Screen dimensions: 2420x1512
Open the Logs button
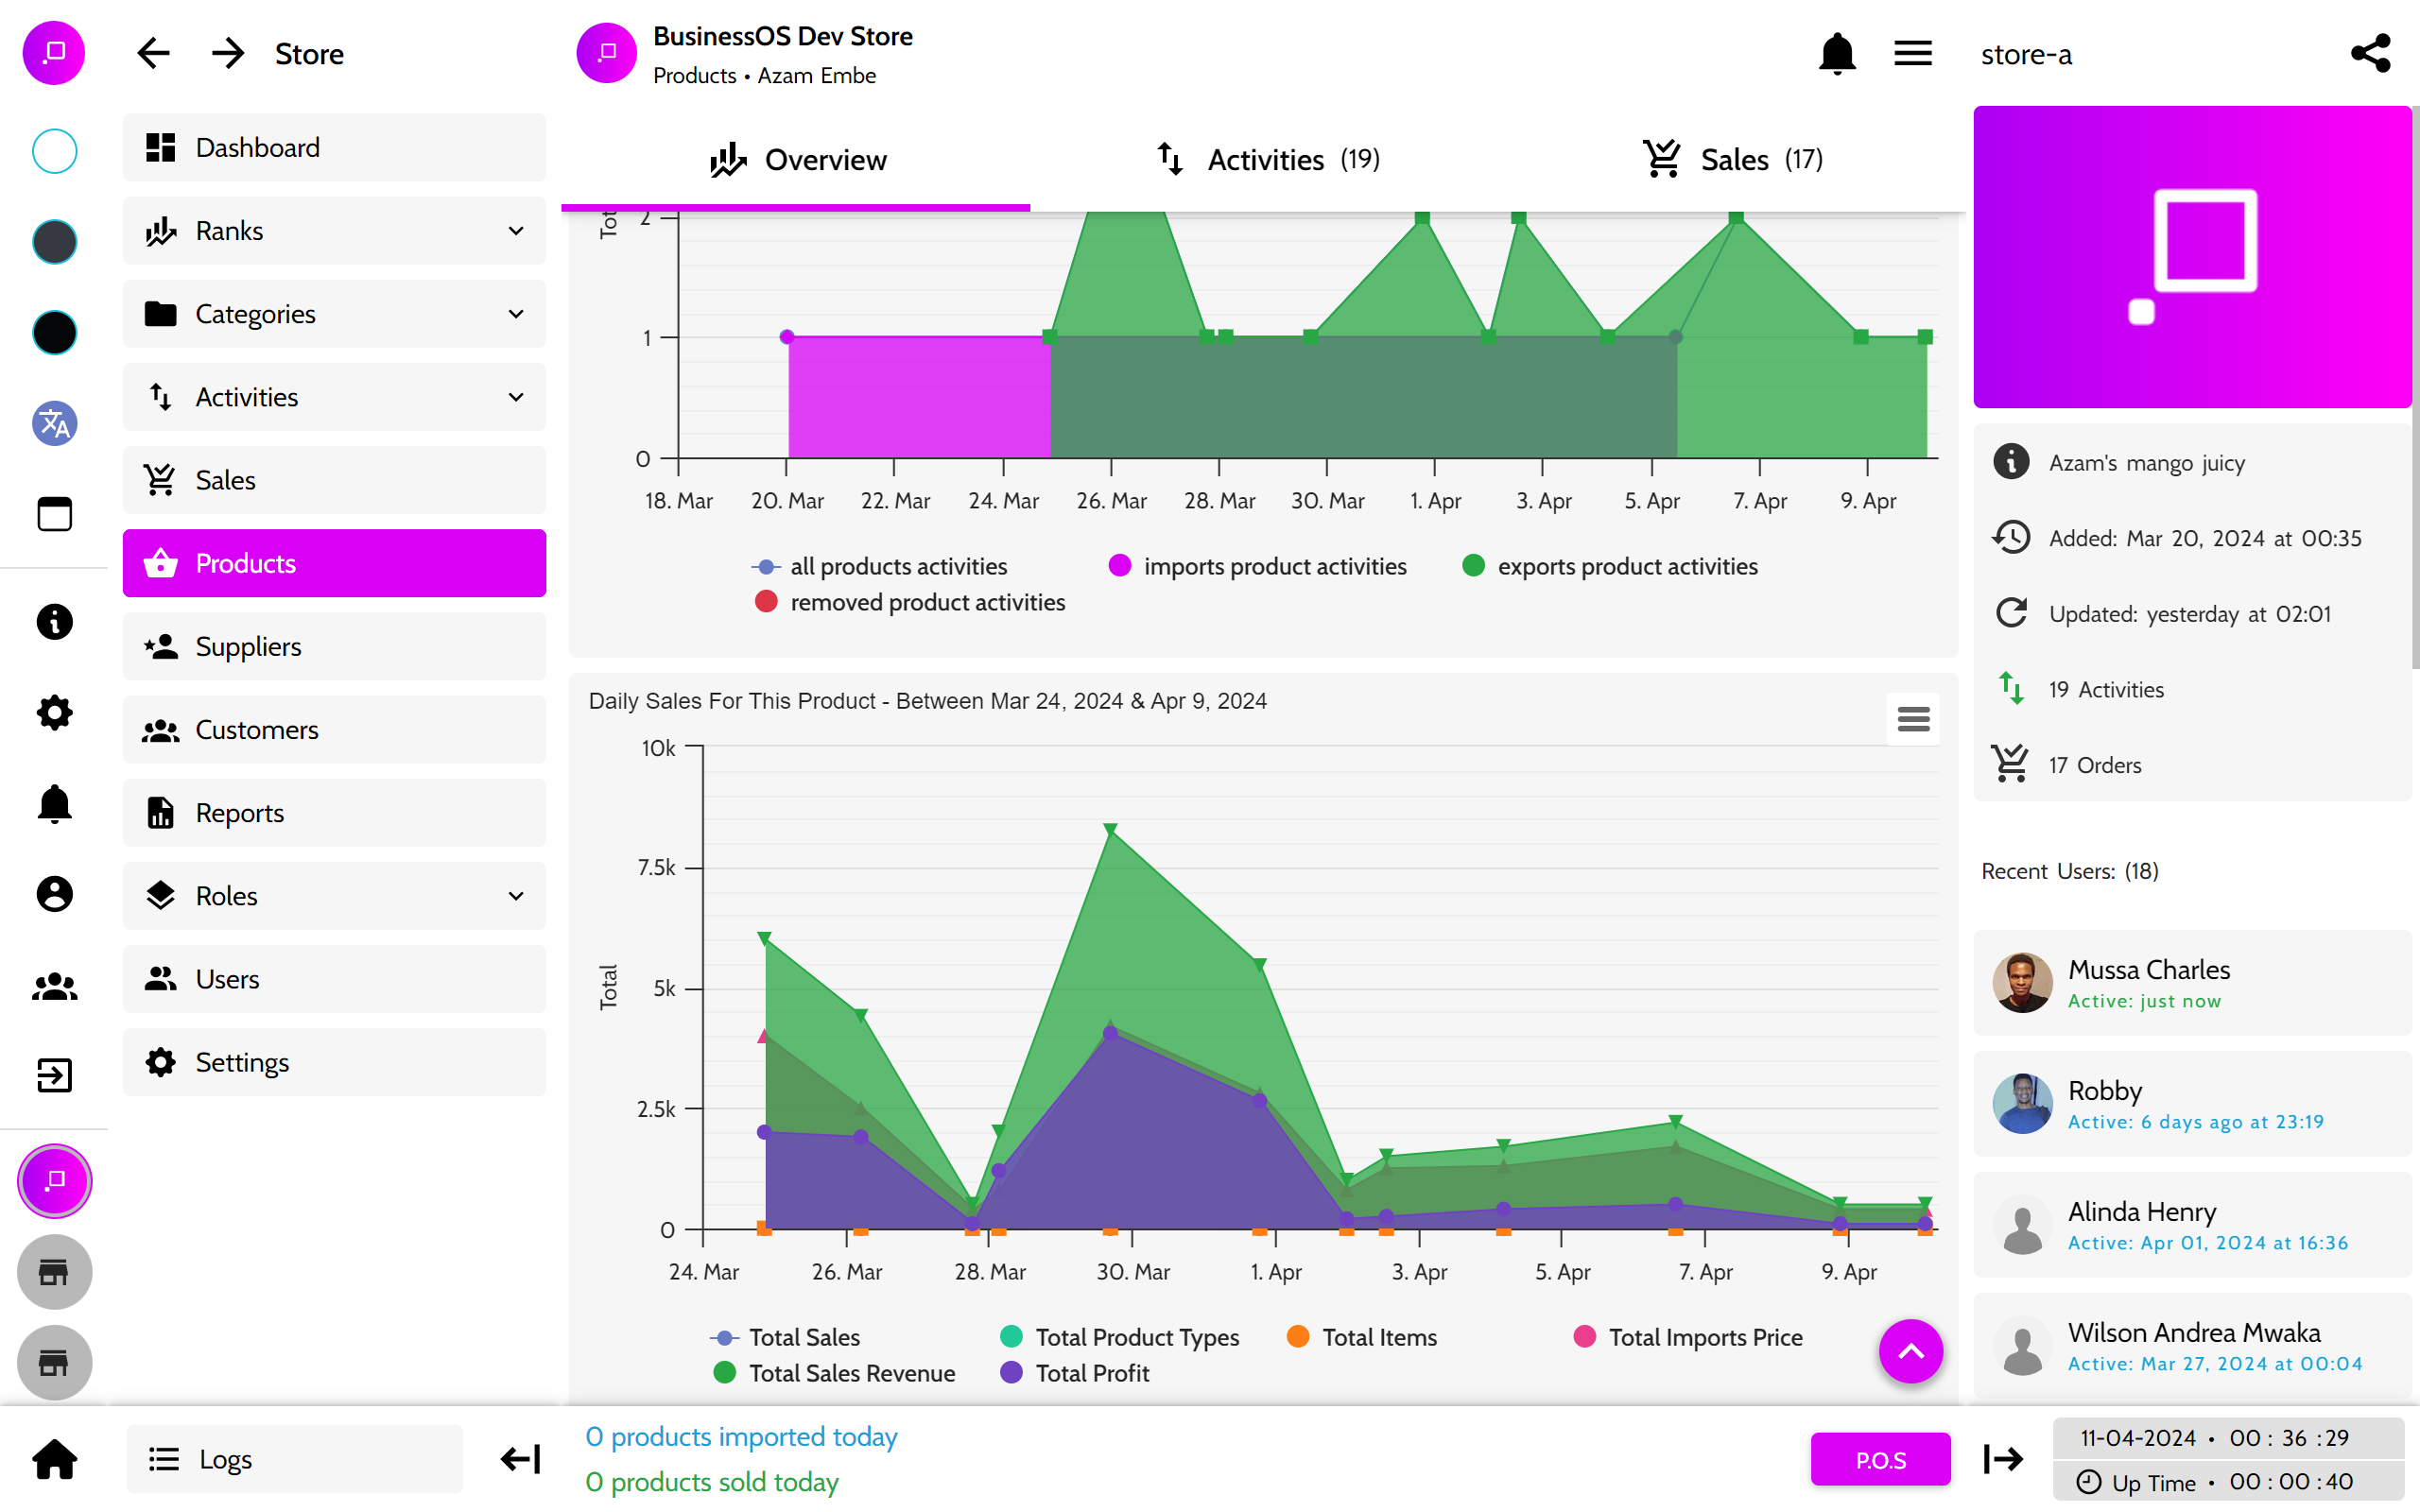click(294, 1459)
